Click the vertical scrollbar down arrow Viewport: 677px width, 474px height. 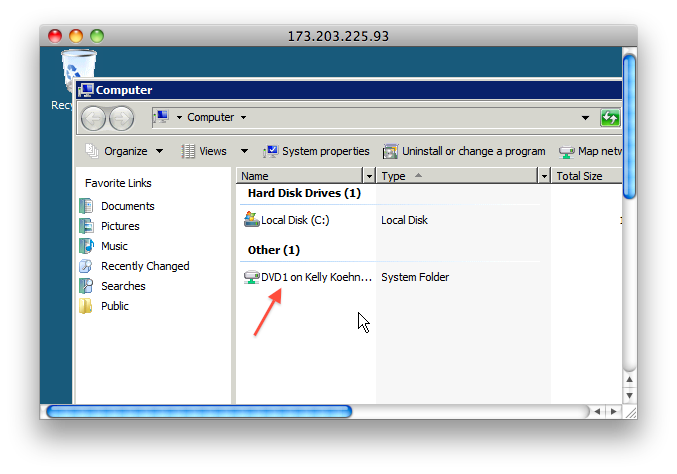pyautogui.click(x=630, y=395)
